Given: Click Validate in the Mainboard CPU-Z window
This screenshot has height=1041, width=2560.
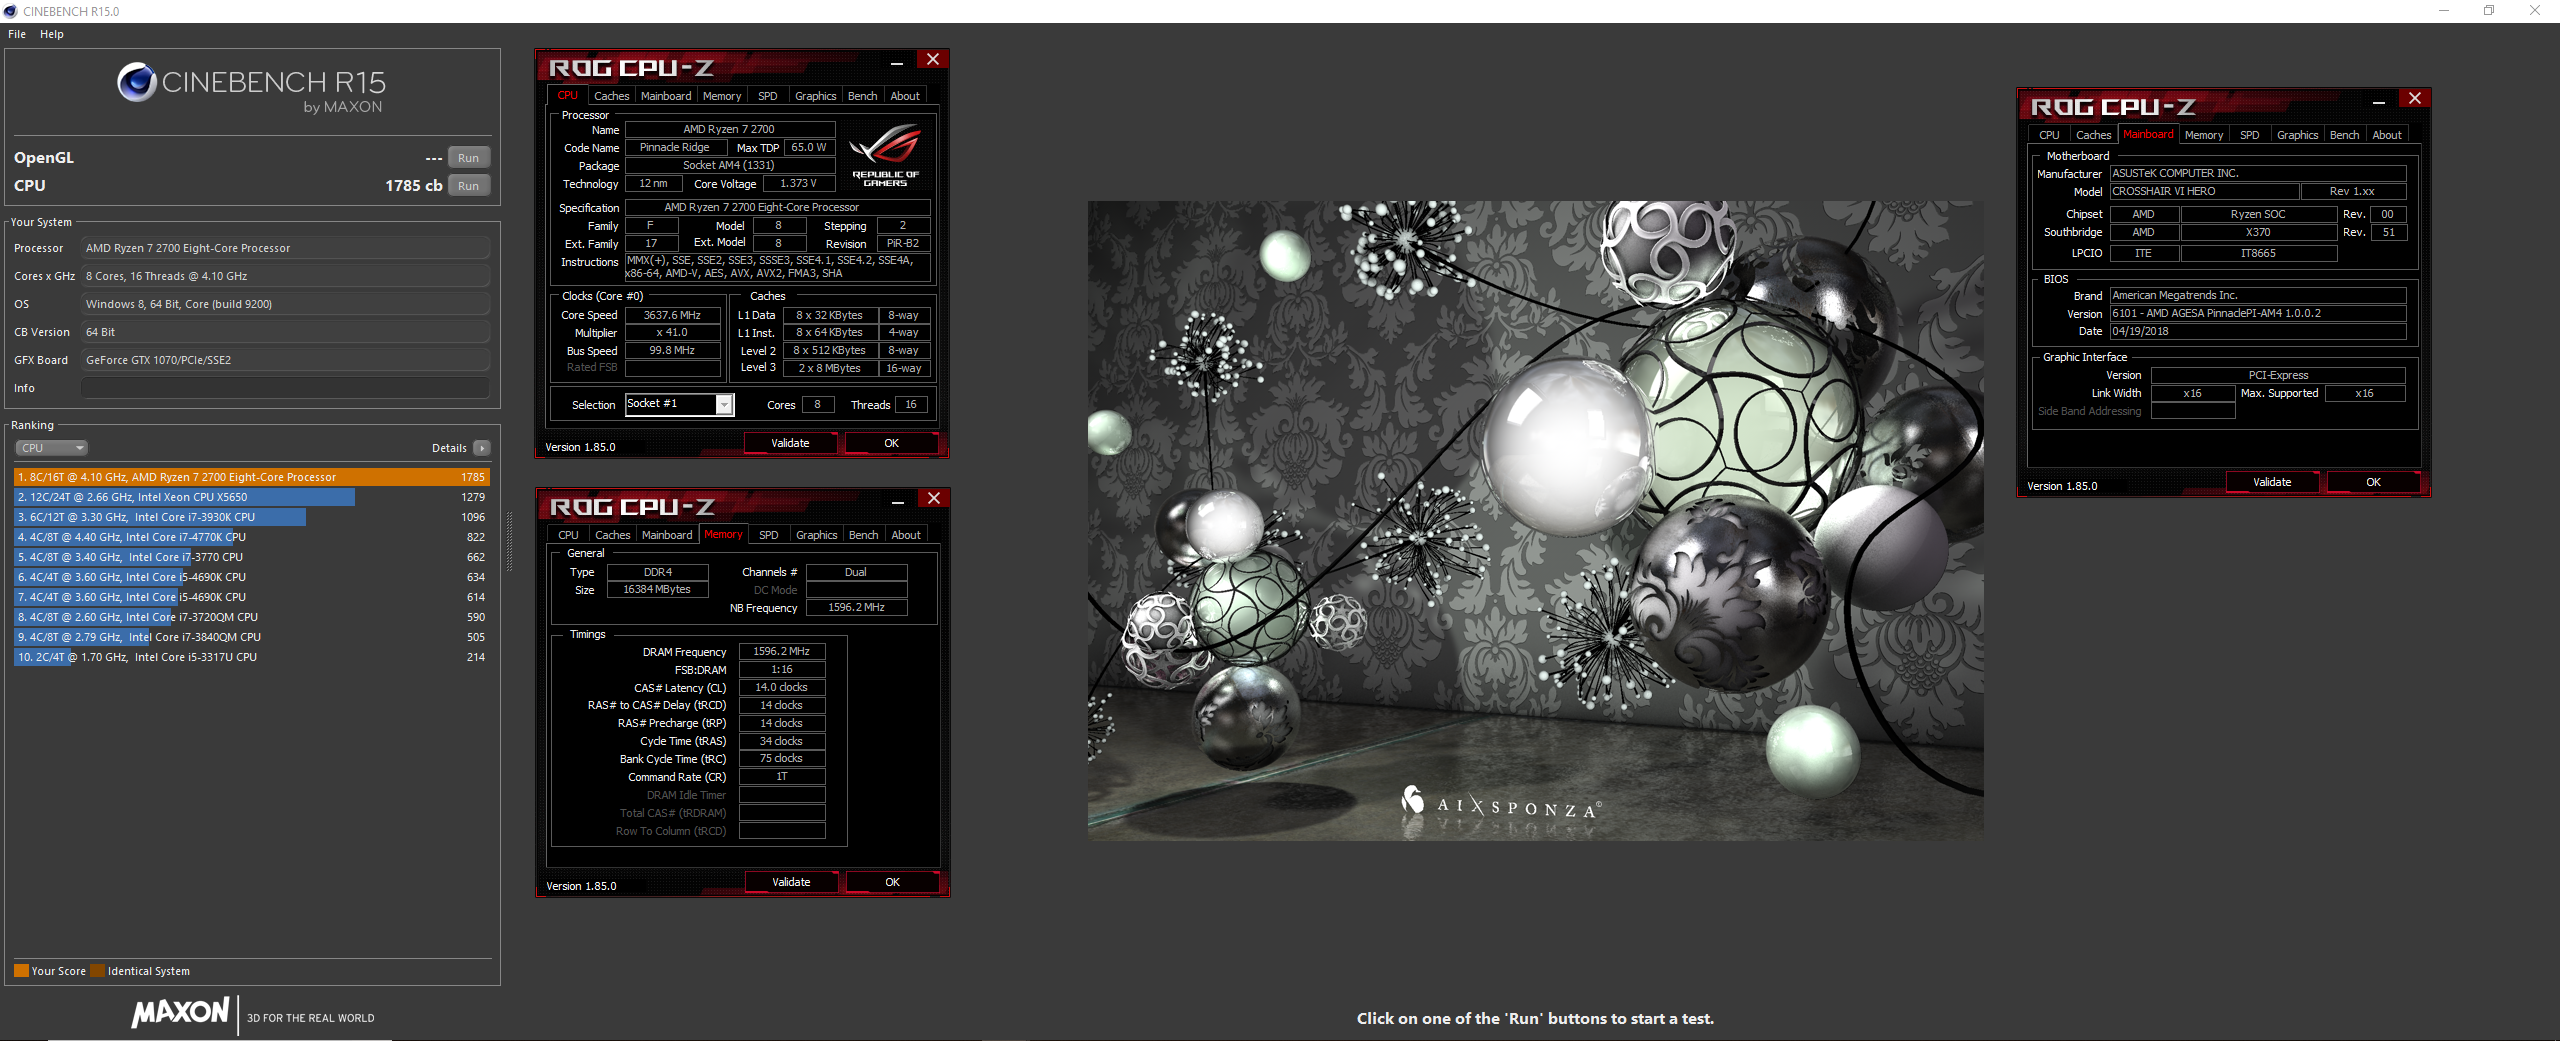Looking at the screenshot, I should pyautogui.click(x=2272, y=482).
